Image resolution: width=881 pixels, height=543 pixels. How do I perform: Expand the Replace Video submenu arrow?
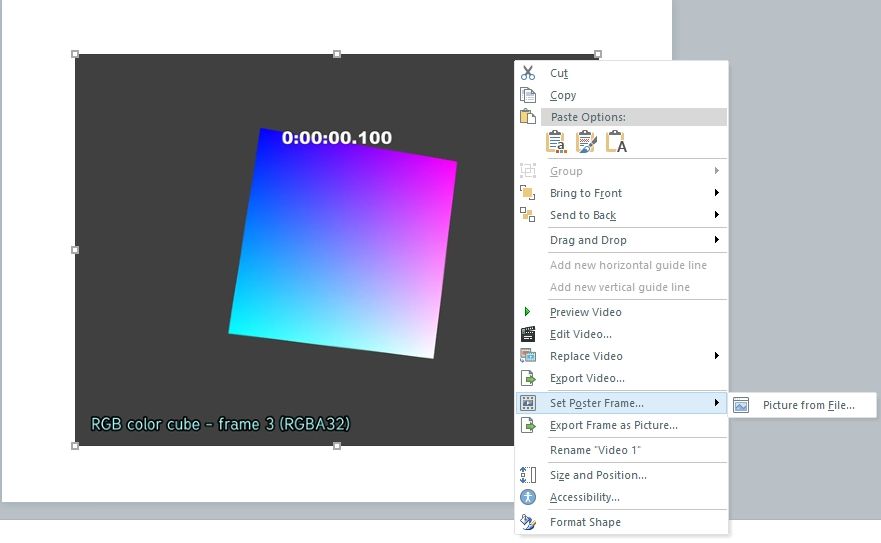coord(716,356)
